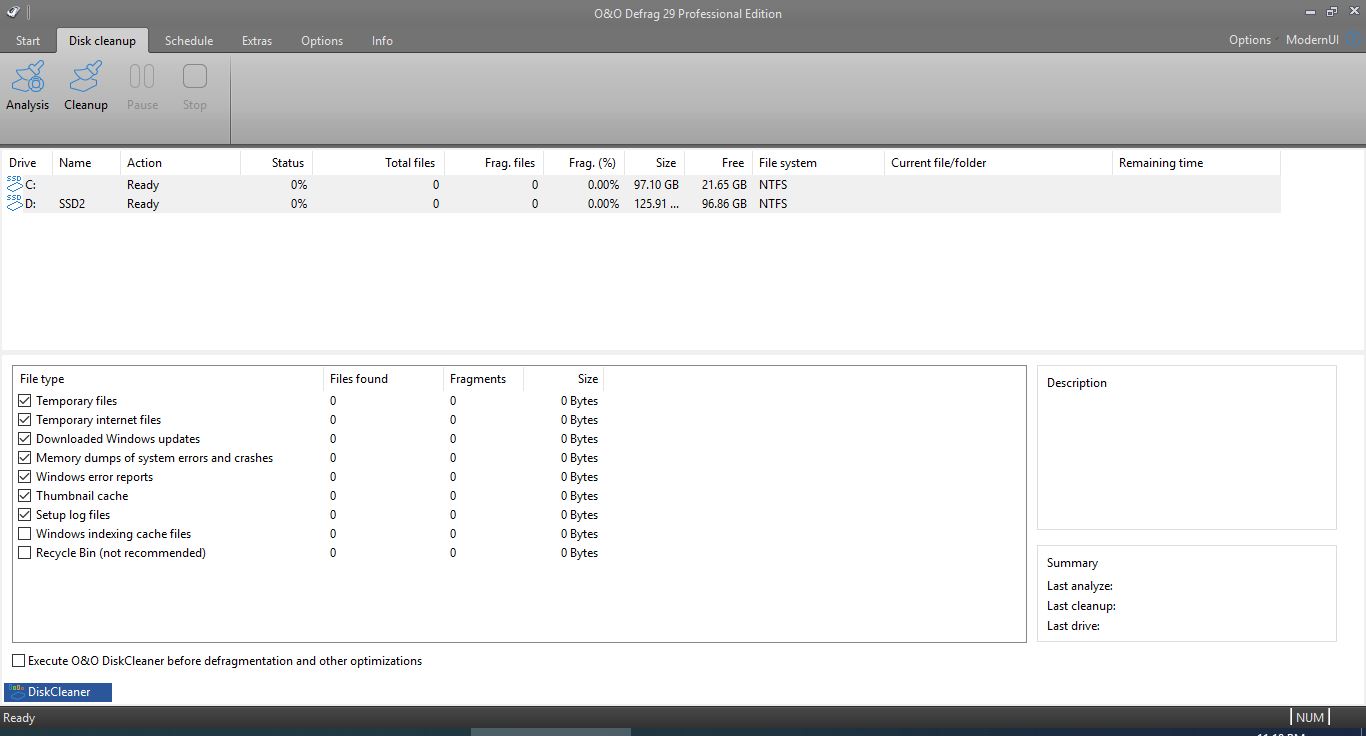Click the 21.65 GB free cell

[724, 185]
